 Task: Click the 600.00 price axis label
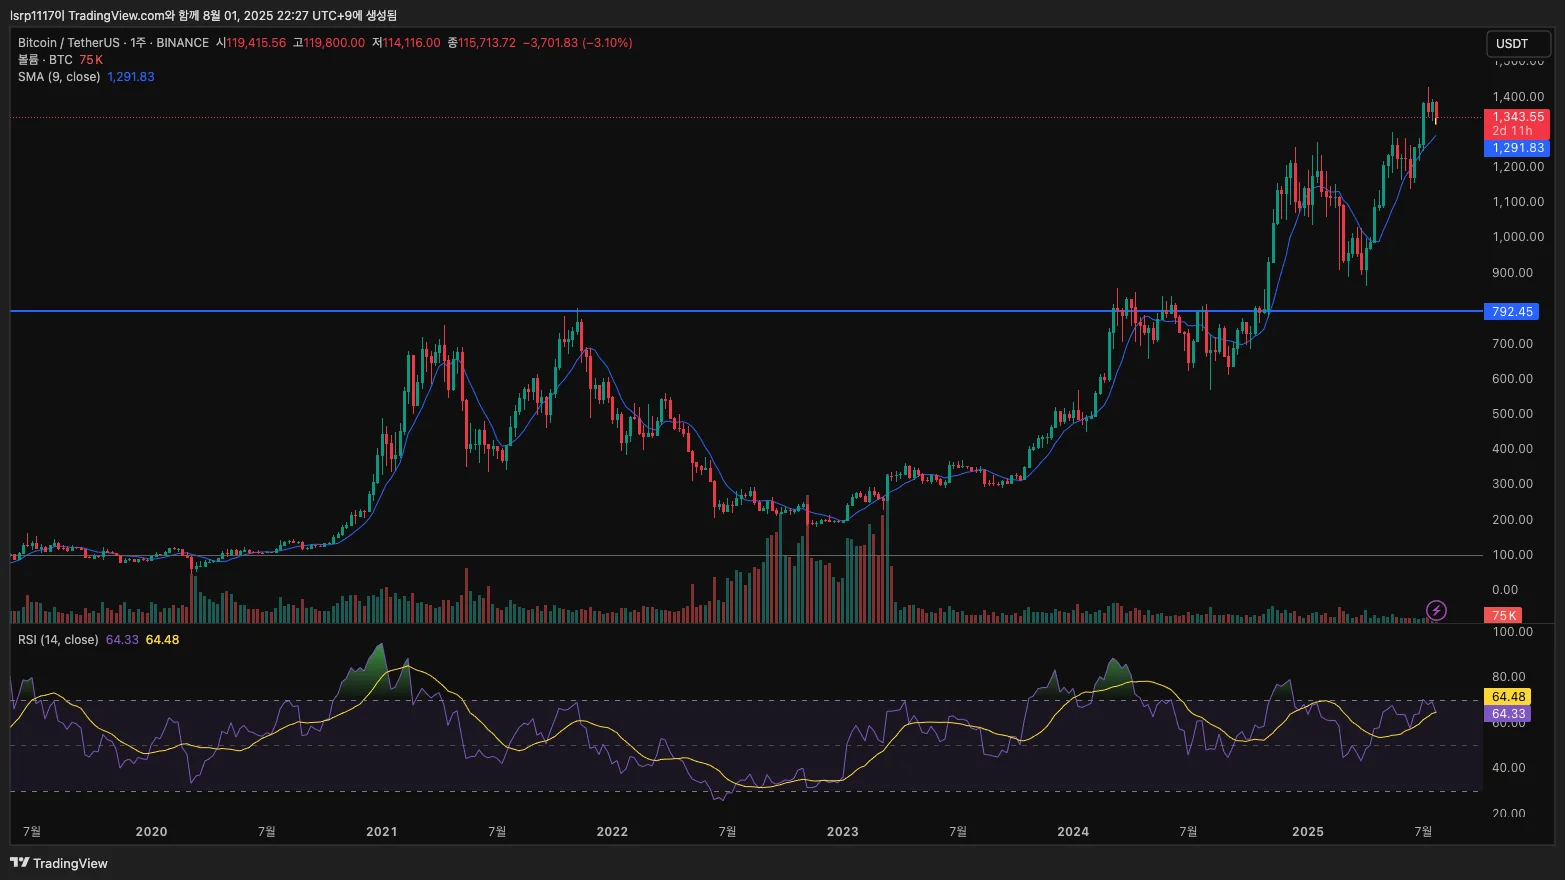click(x=1512, y=379)
